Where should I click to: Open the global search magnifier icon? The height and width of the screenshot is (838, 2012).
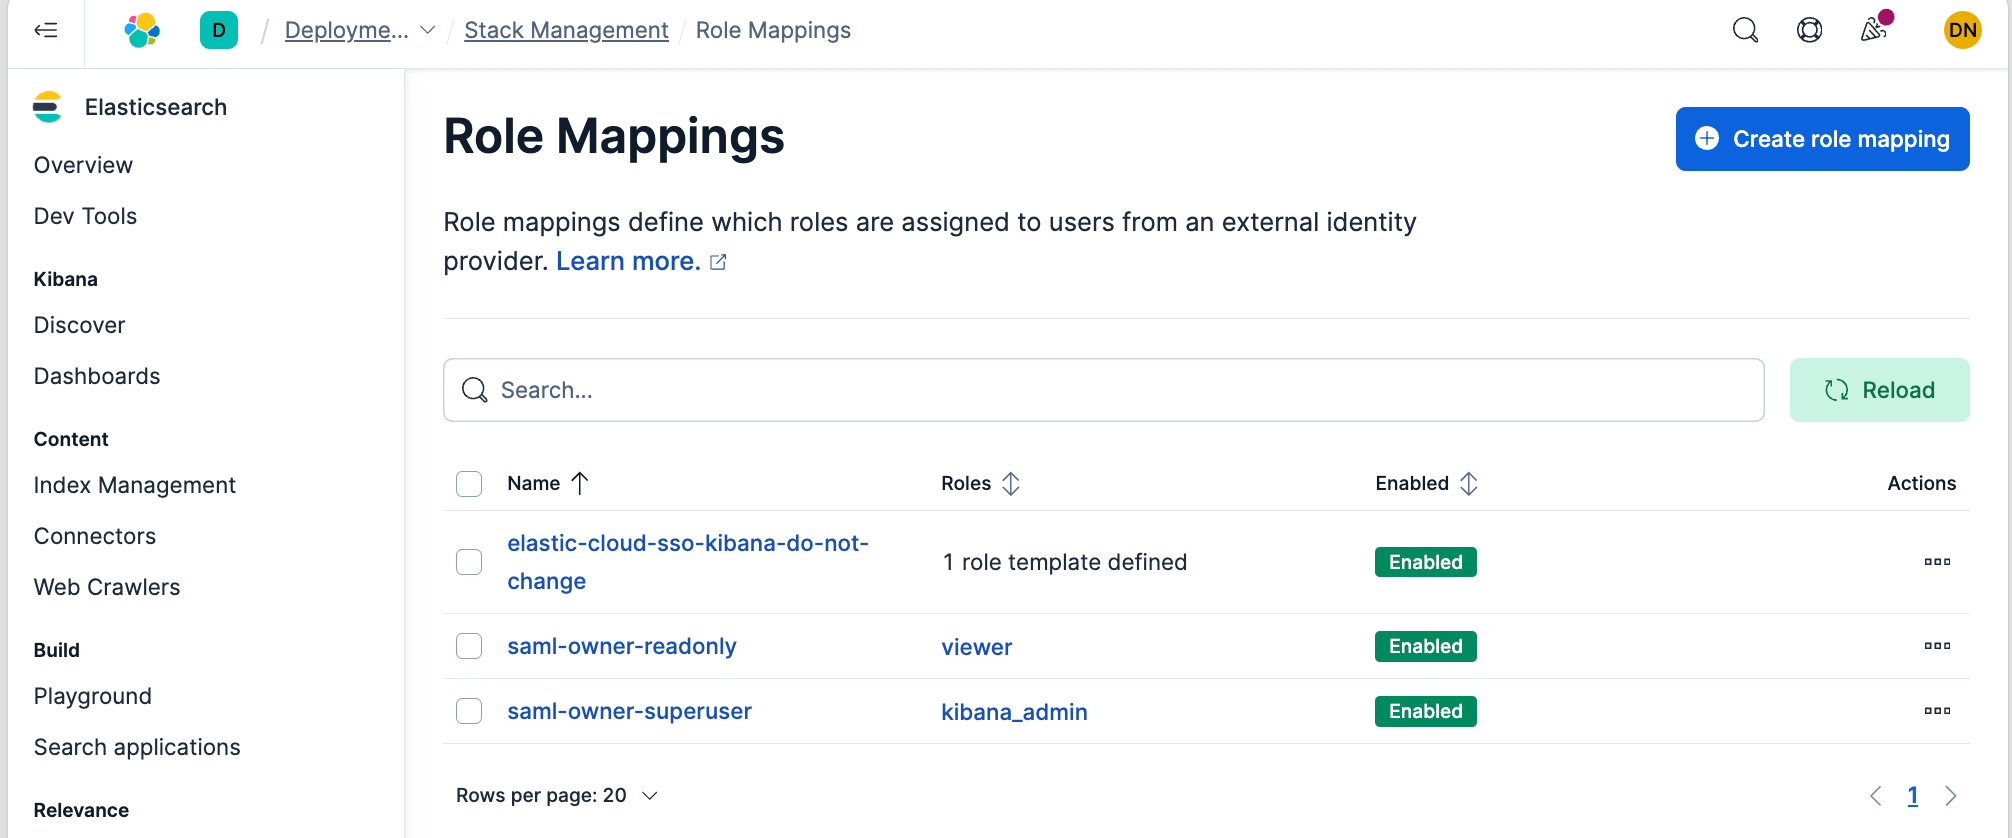coord(1745,30)
